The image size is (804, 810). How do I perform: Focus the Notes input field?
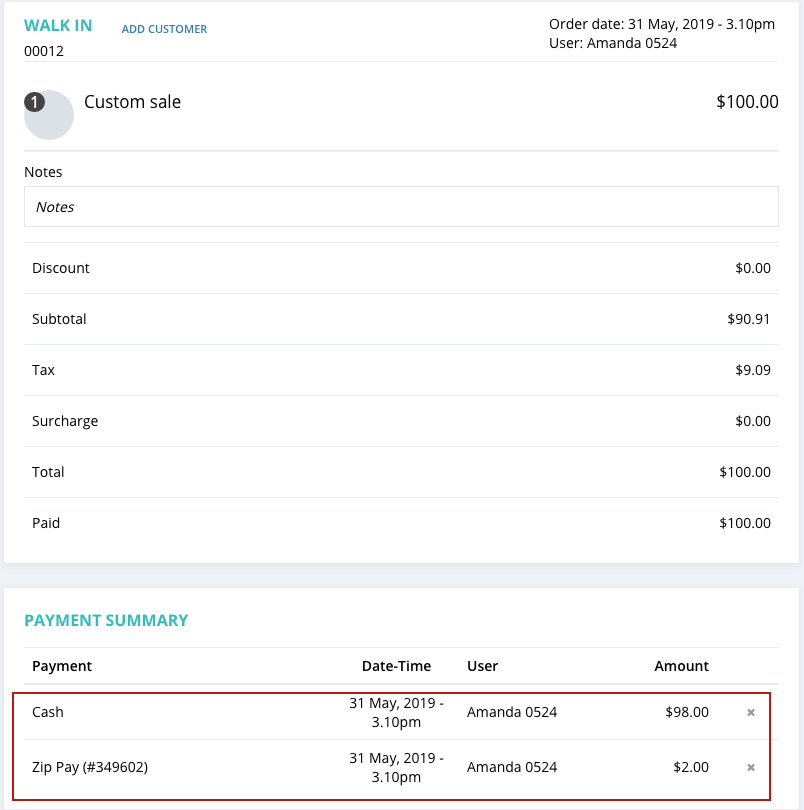[x=401, y=207]
